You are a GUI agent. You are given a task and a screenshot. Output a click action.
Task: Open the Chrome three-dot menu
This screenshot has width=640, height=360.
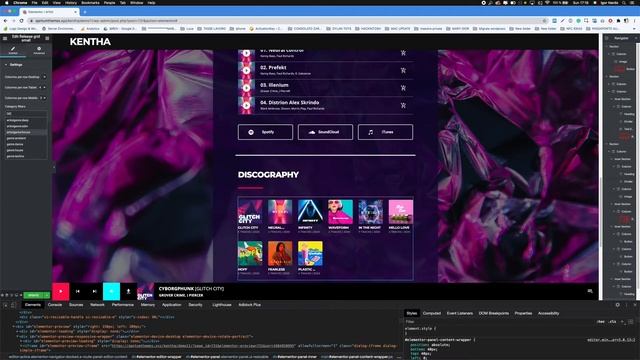pos(635,21)
